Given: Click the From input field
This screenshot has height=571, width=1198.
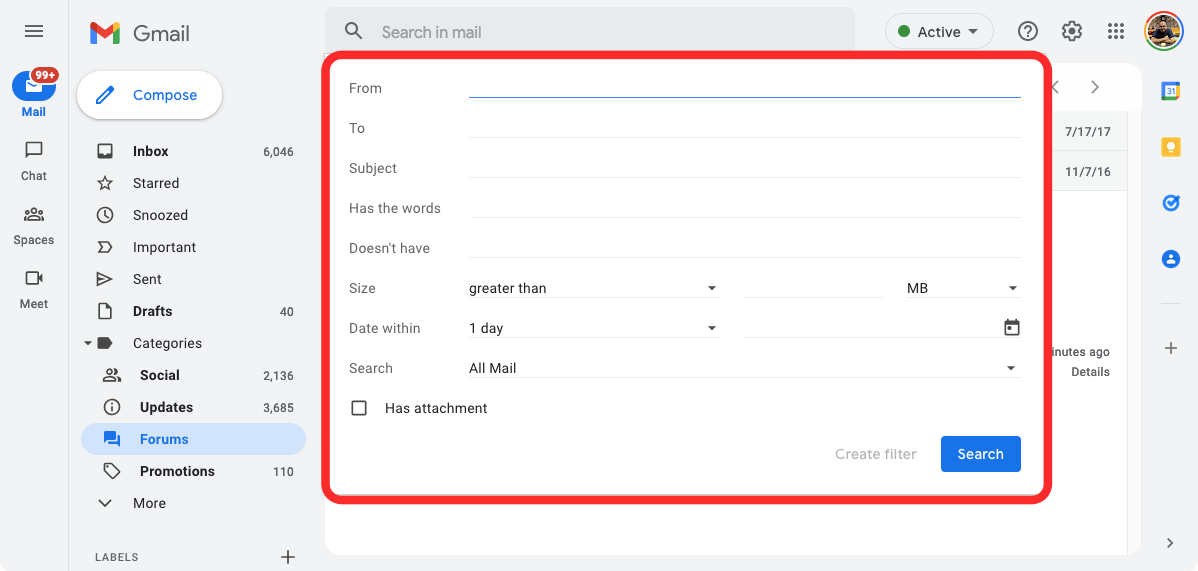Looking at the screenshot, I should tap(744, 87).
